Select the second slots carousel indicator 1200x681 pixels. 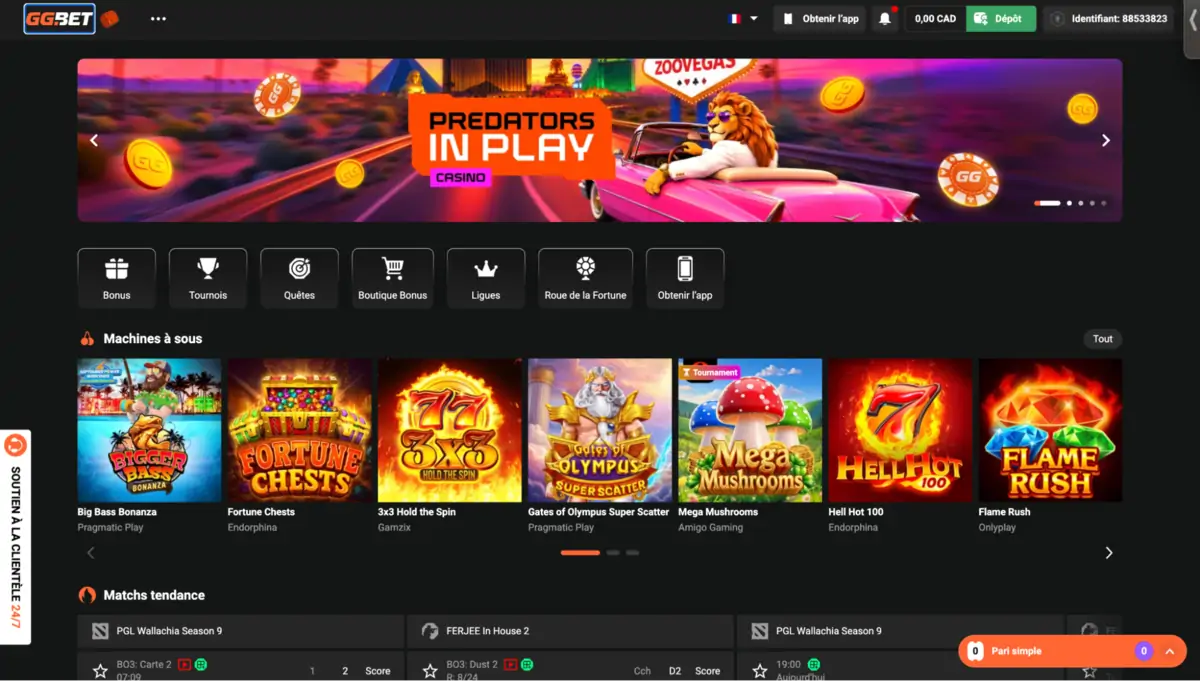tap(613, 552)
